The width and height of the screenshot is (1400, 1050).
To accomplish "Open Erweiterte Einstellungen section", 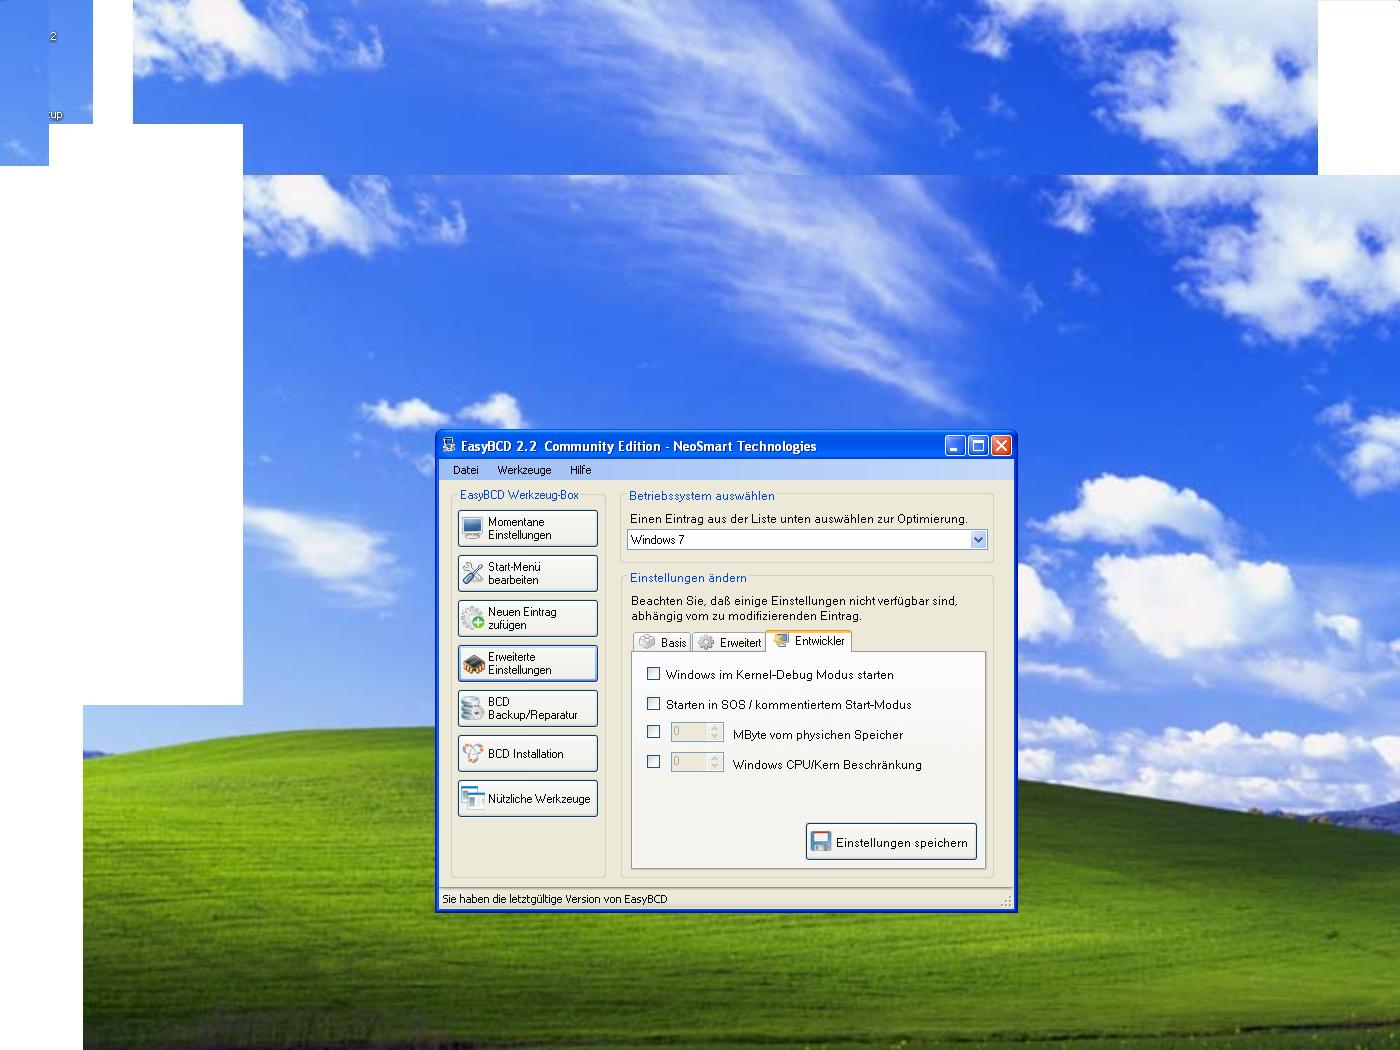I will pos(528,663).
